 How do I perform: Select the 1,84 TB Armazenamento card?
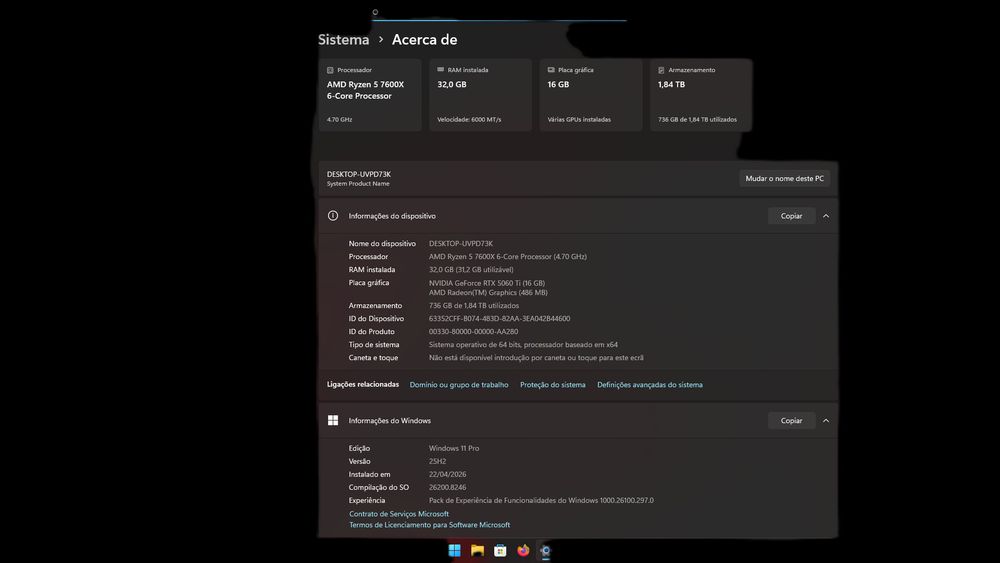pos(701,95)
